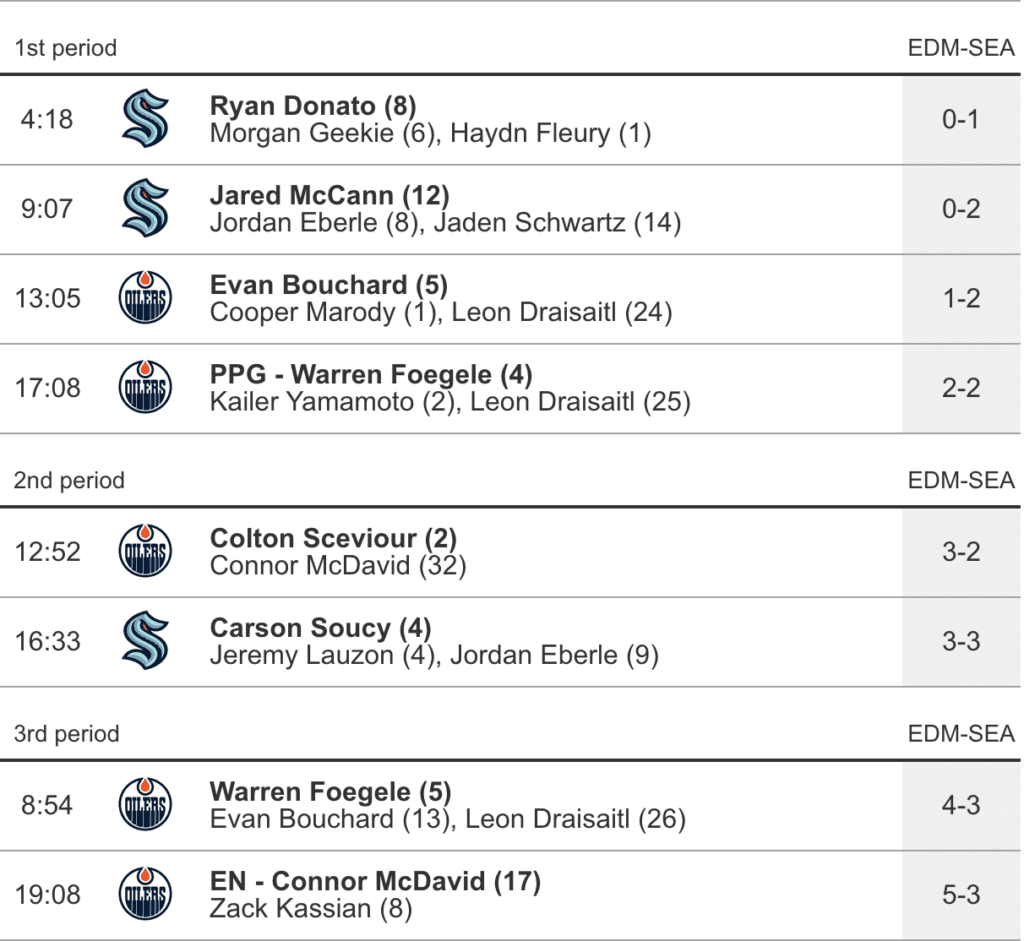1024x941 pixels.
Task: Click scorer name Jared McCann (12)
Action: tap(329, 196)
